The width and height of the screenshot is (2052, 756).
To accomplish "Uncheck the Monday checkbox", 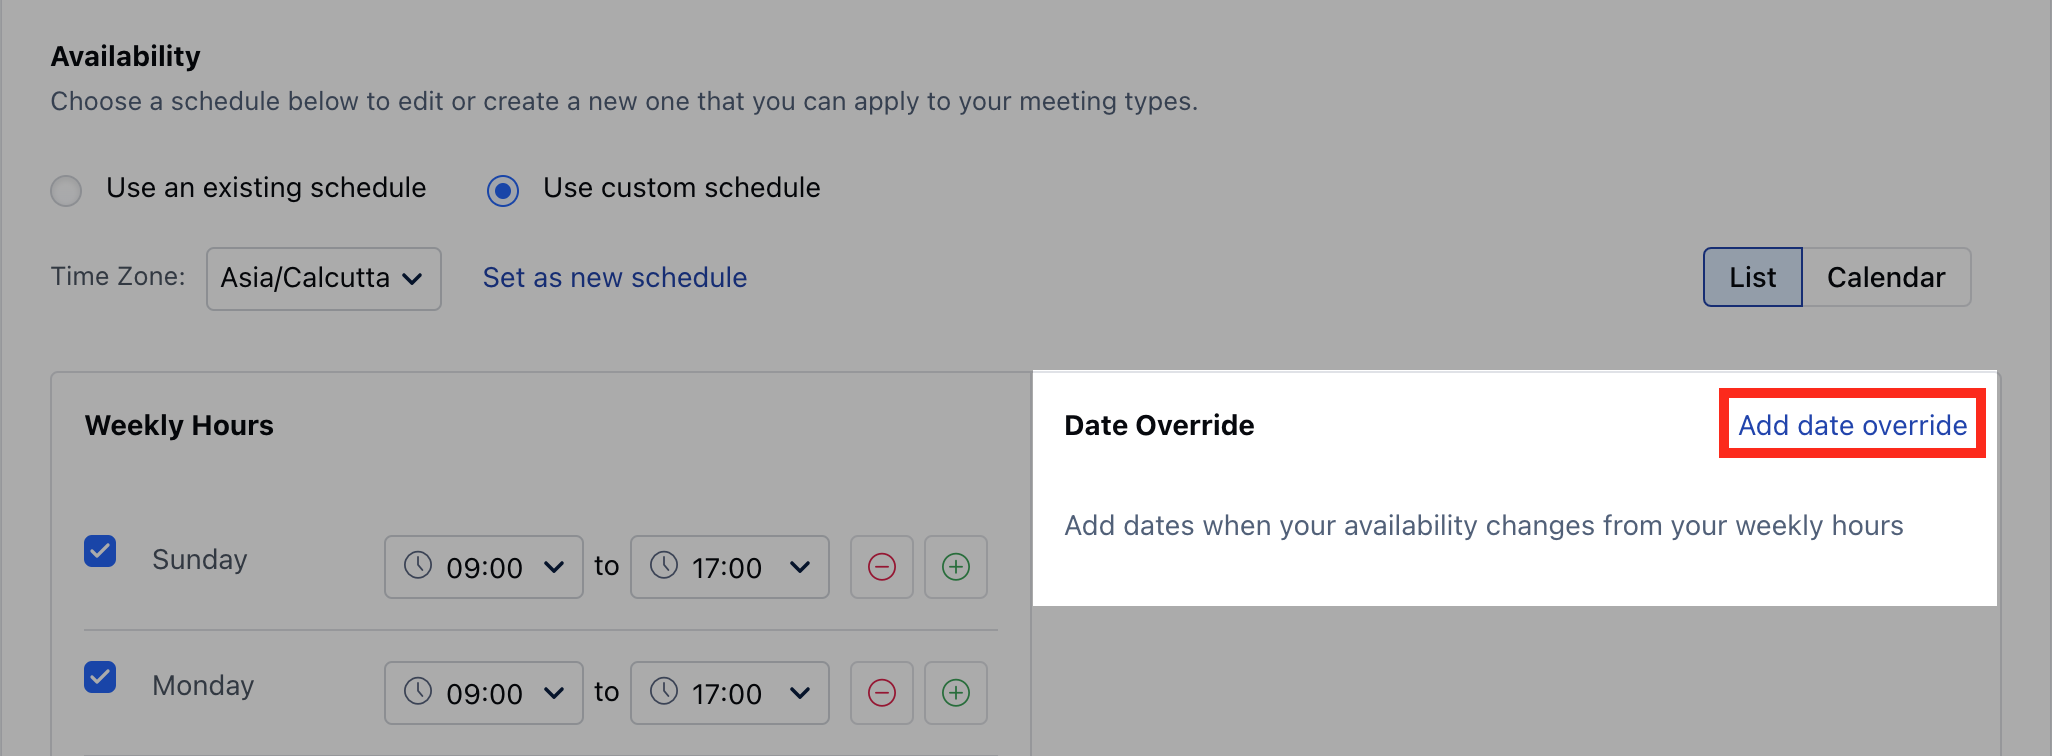I will coord(100,677).
